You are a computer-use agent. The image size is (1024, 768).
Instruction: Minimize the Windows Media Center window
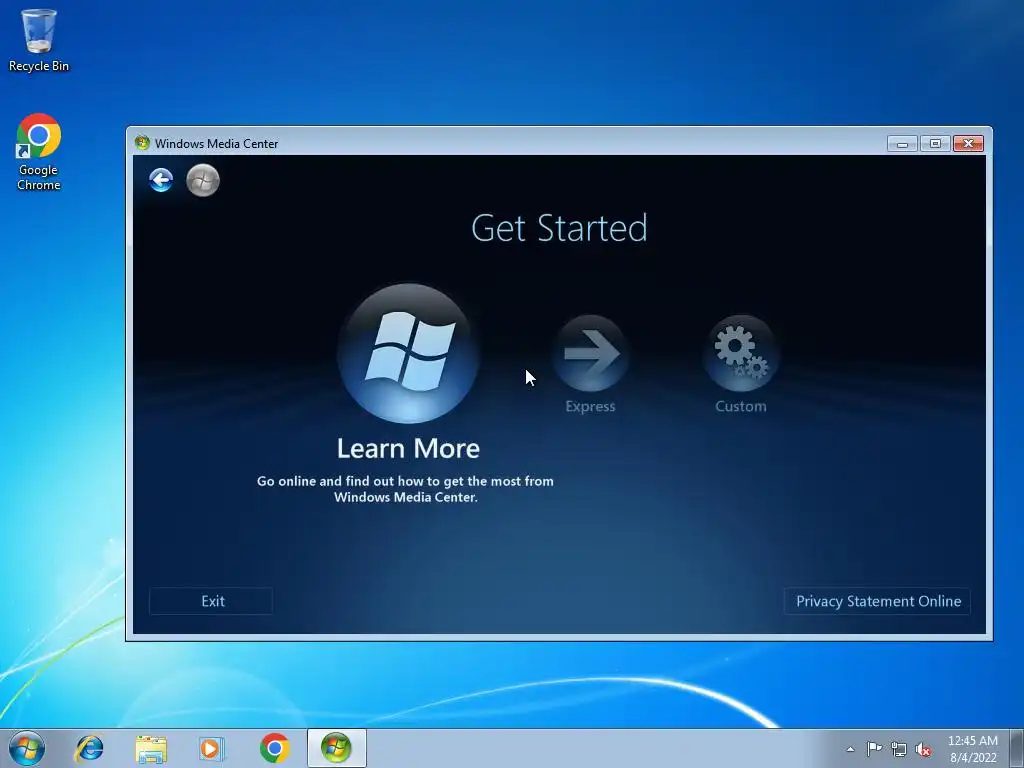pyautogui.click(x=903, y=144)
